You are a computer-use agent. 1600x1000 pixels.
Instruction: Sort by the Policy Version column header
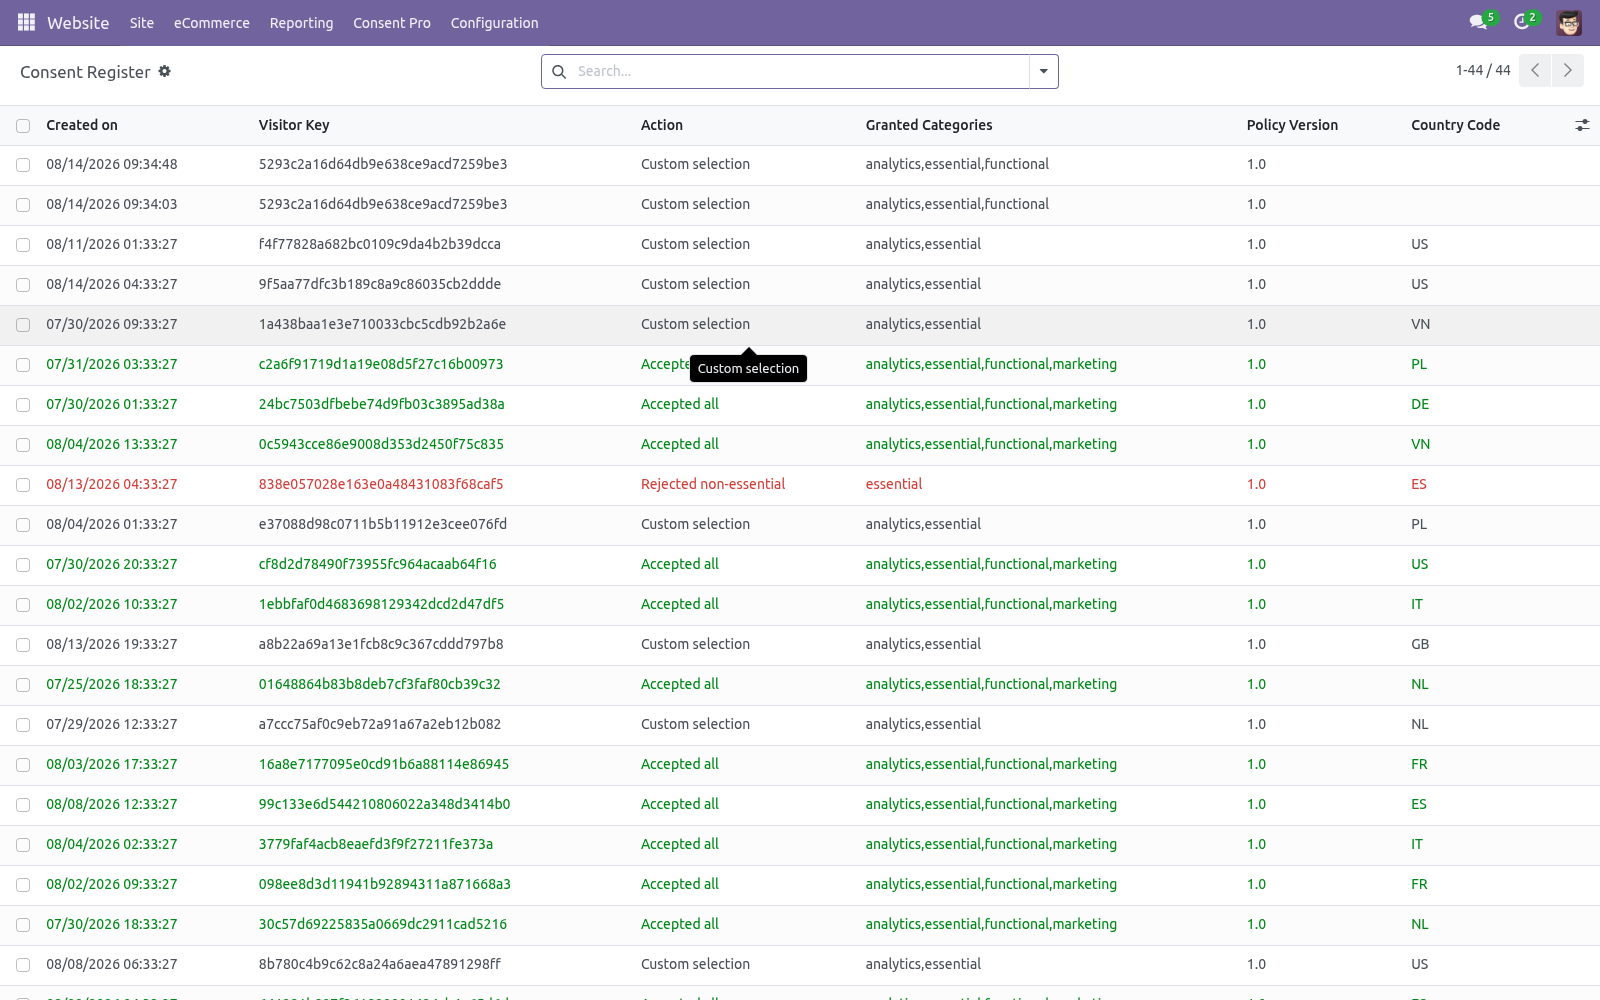point(1292,125)
